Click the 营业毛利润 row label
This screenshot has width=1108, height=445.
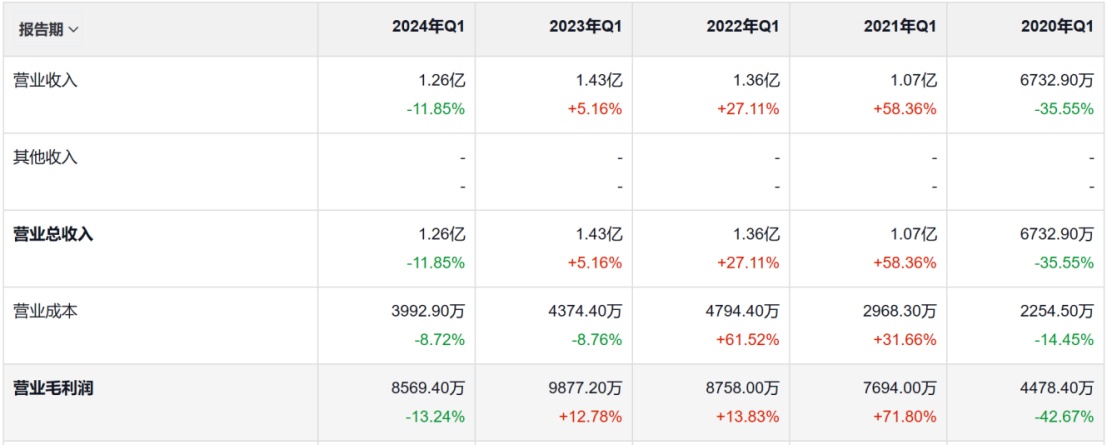53,389
